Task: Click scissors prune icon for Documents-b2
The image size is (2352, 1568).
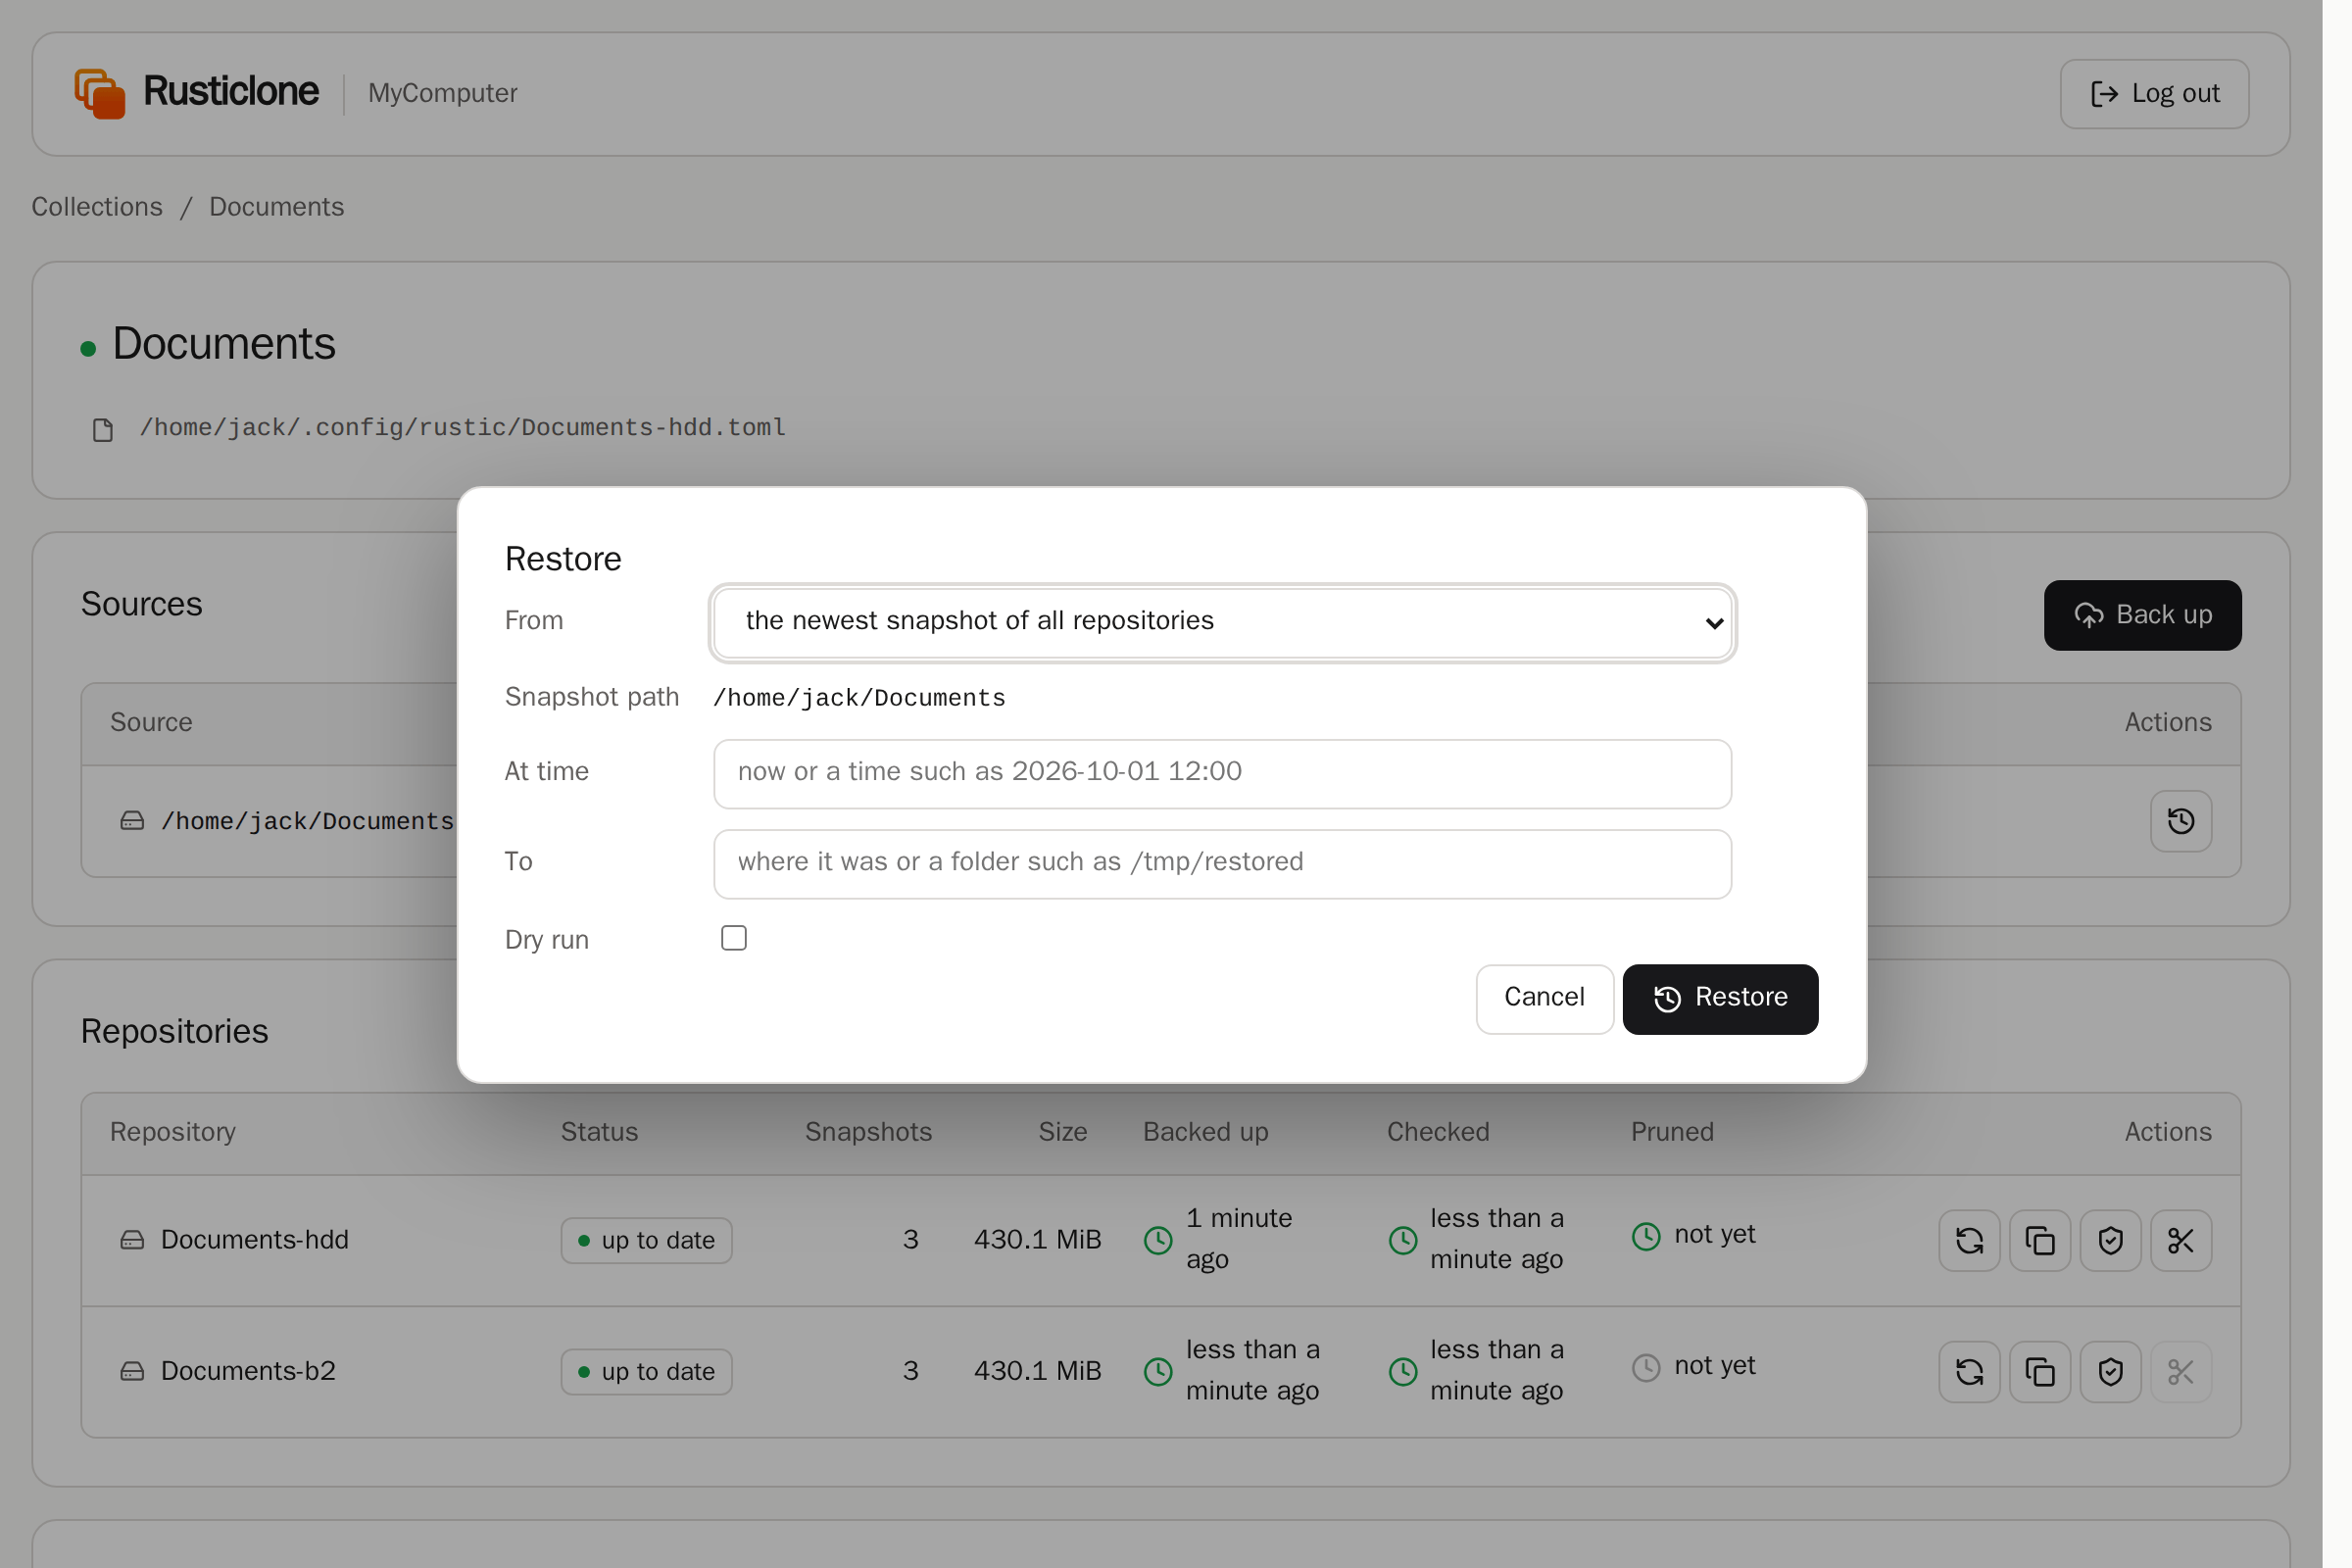Action: [2180, 1371]
